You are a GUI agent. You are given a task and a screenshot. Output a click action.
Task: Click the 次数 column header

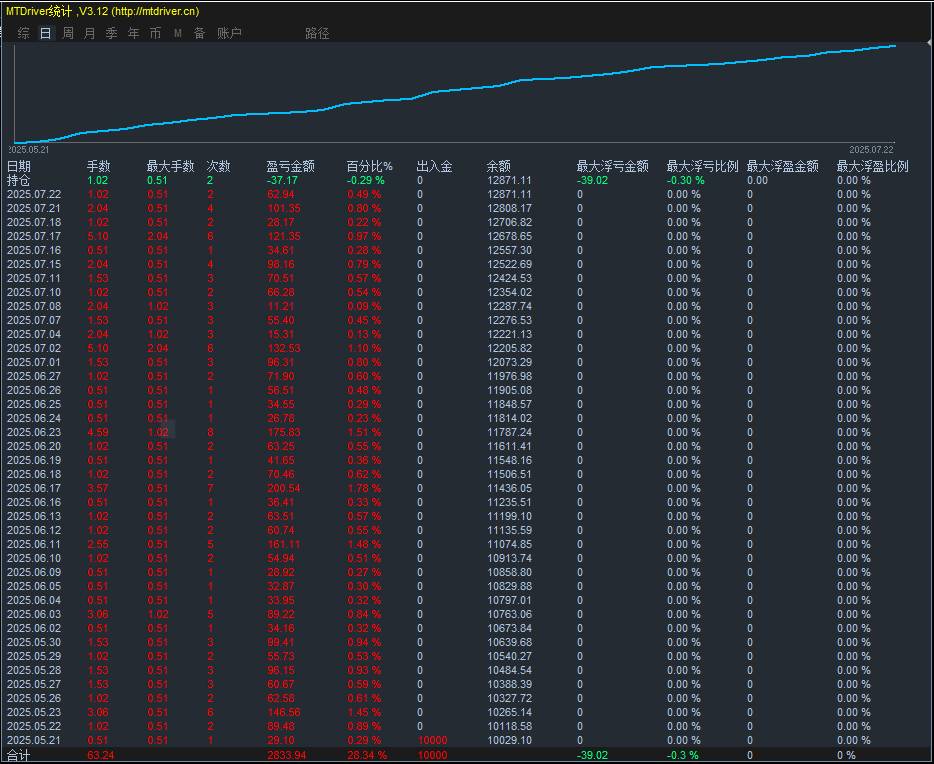tap(218, 166)
